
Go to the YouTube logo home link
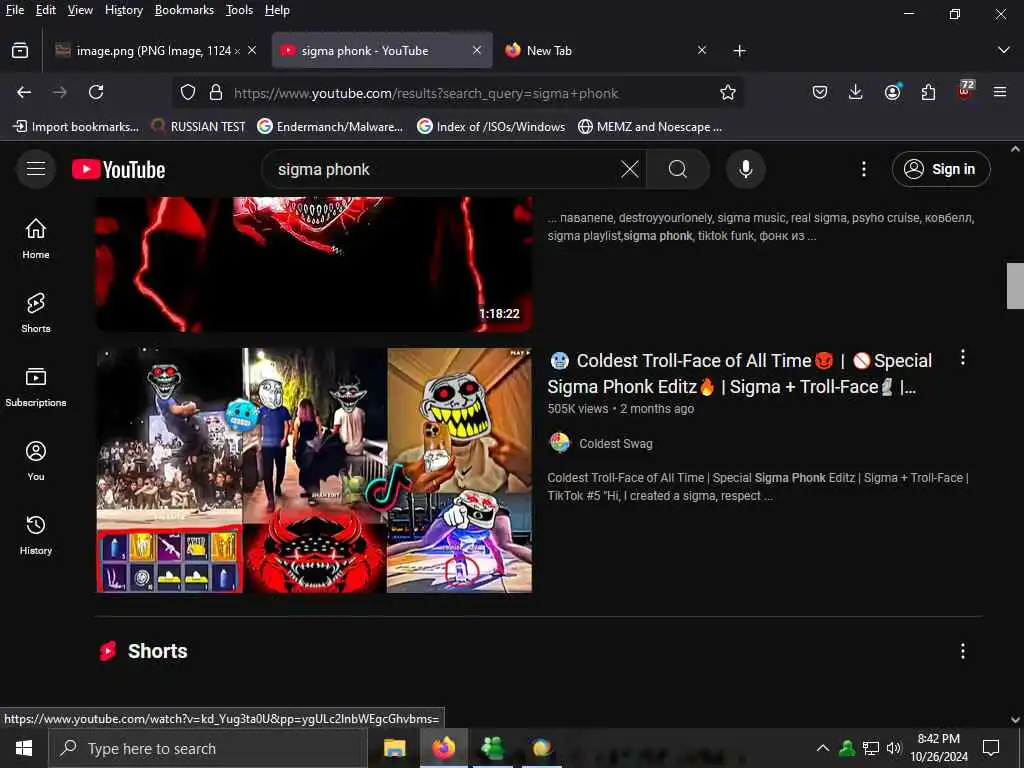tap(118, 170)
